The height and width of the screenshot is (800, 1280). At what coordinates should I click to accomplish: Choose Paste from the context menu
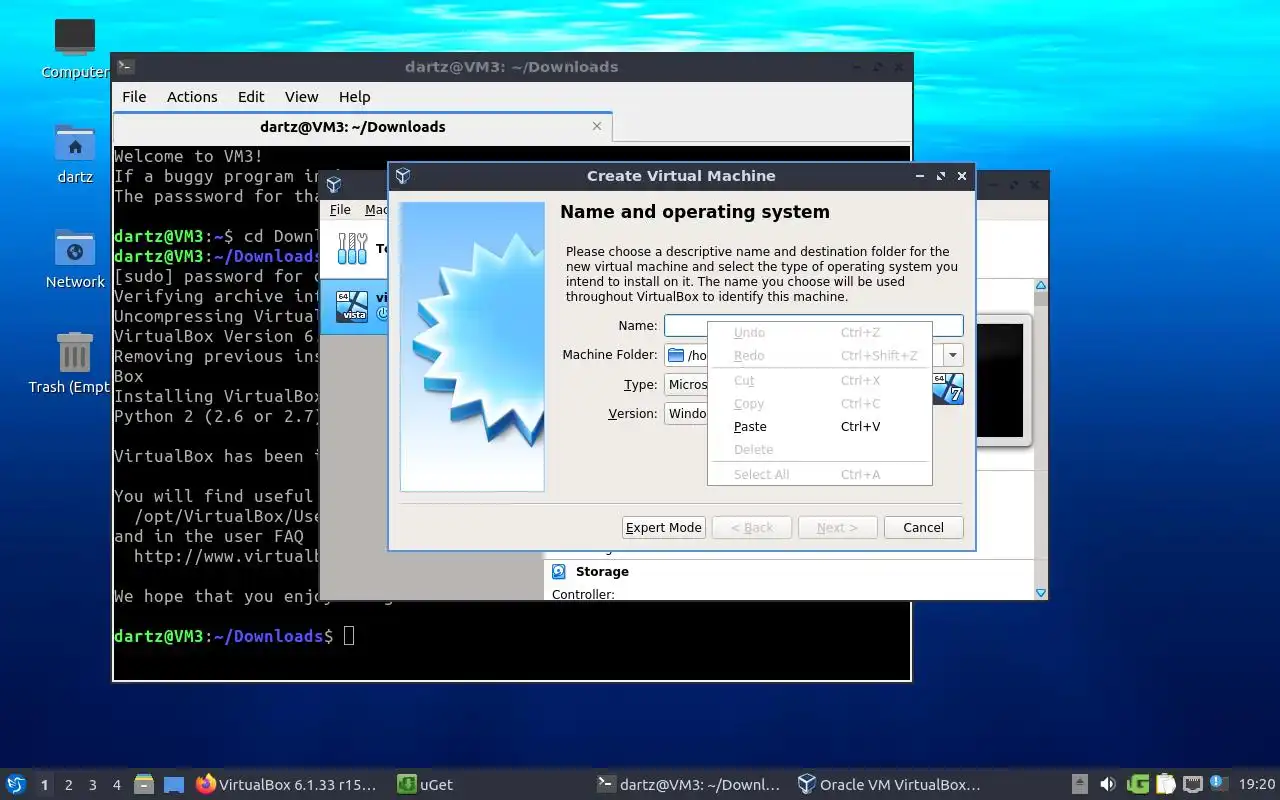(819, 427)
